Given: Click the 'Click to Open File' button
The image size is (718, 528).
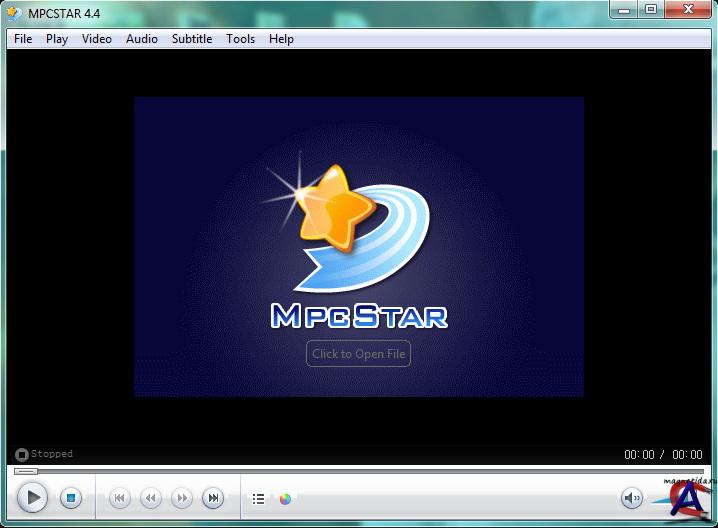Looking at the screenshot, I should pos(358,353).
